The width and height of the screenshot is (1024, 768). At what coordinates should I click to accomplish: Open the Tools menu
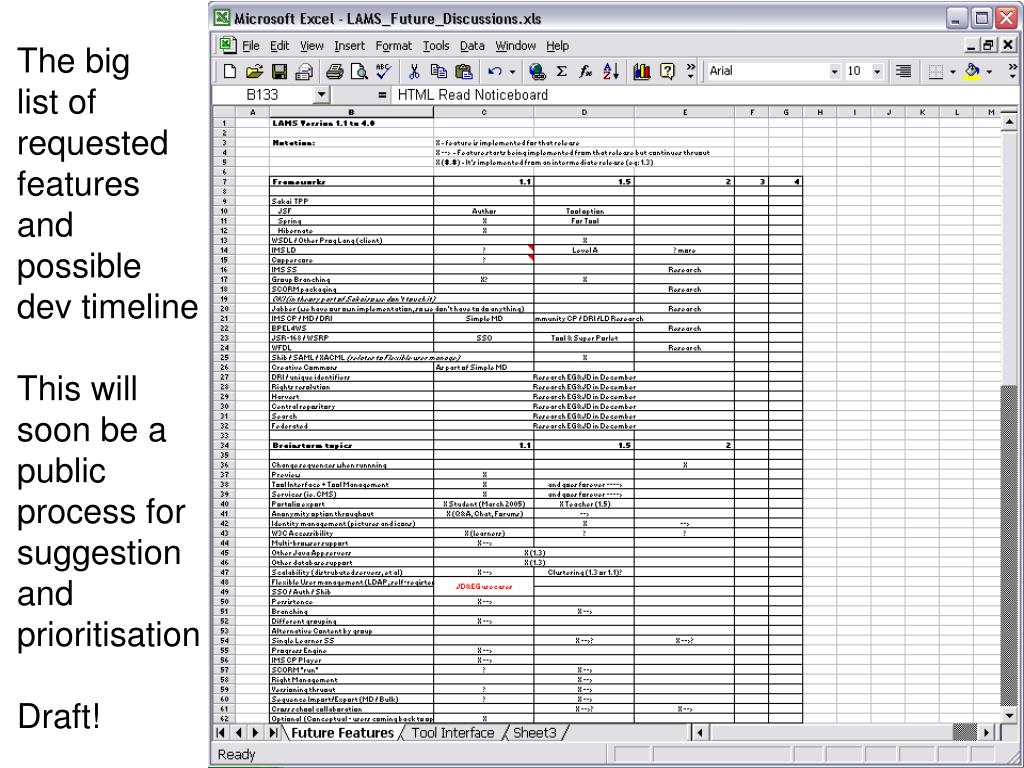(x=436, y=46)
